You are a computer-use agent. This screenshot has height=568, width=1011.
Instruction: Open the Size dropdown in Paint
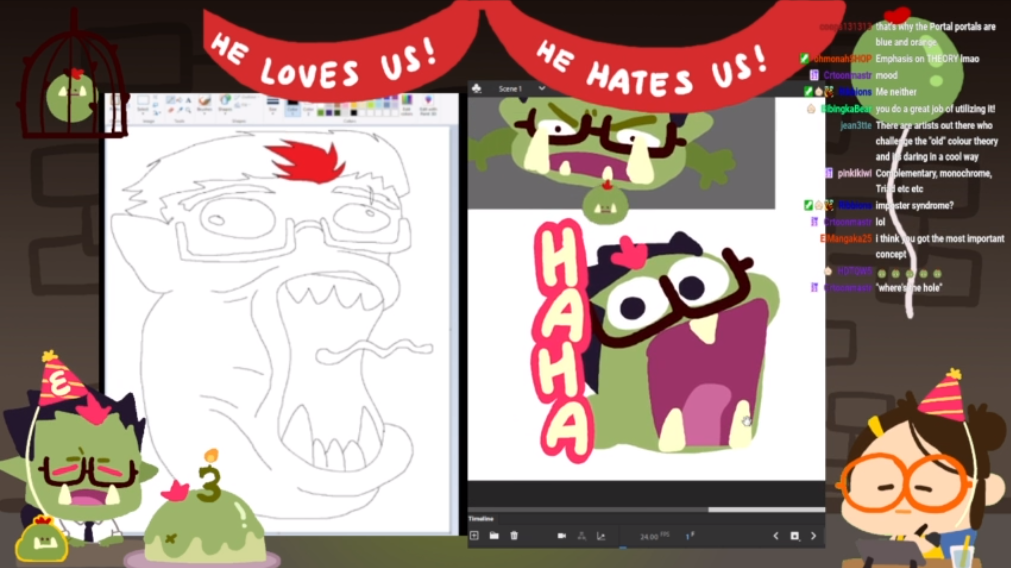(273, 105)
